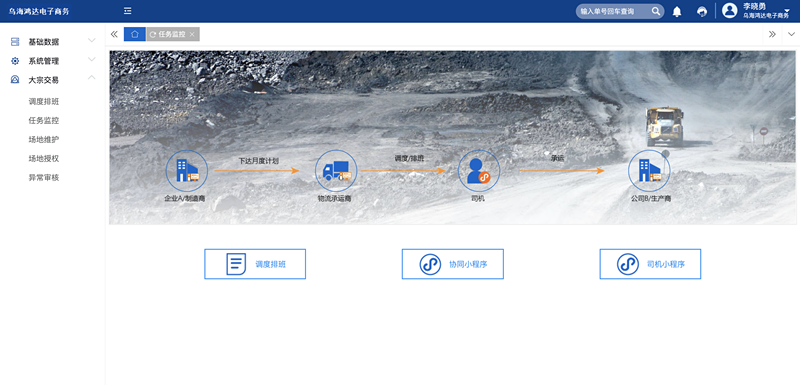Click the 企业A/制造商 building icon
The image size is (800, 385).
(187, 171)
